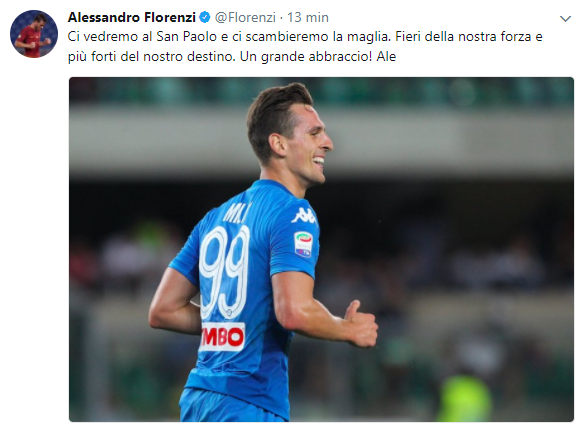Expand the tweet options chevron

(565, 18)
